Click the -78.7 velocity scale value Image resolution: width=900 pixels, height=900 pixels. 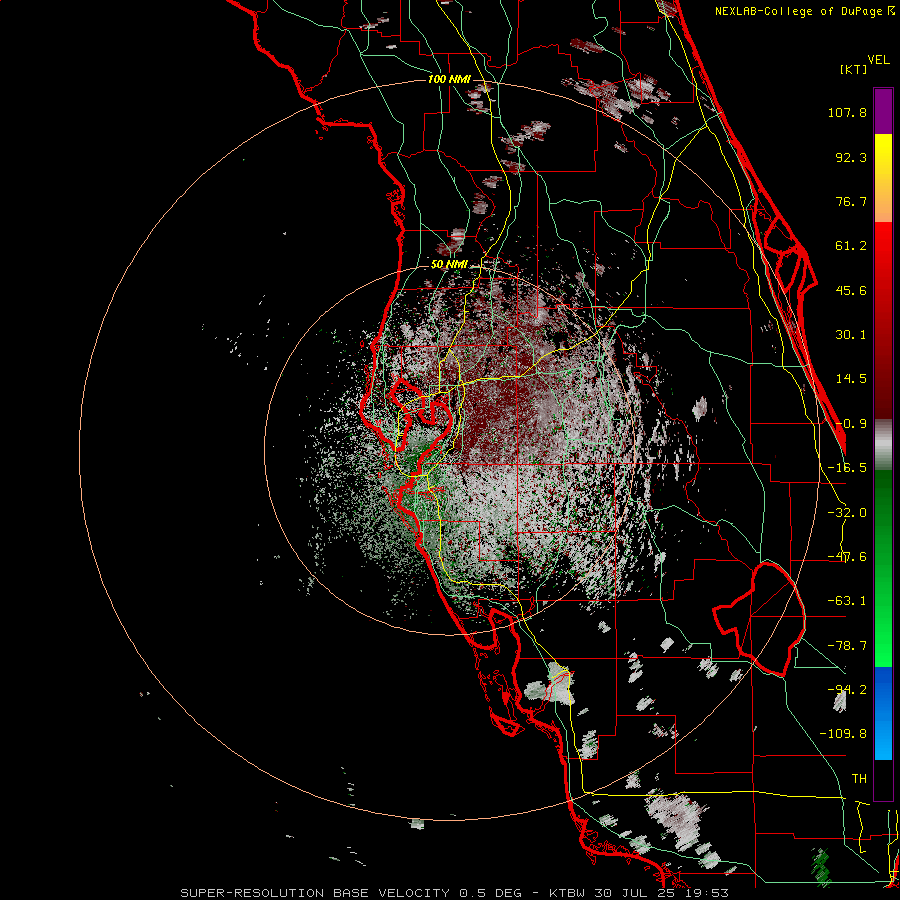click(x=847, y=646)
